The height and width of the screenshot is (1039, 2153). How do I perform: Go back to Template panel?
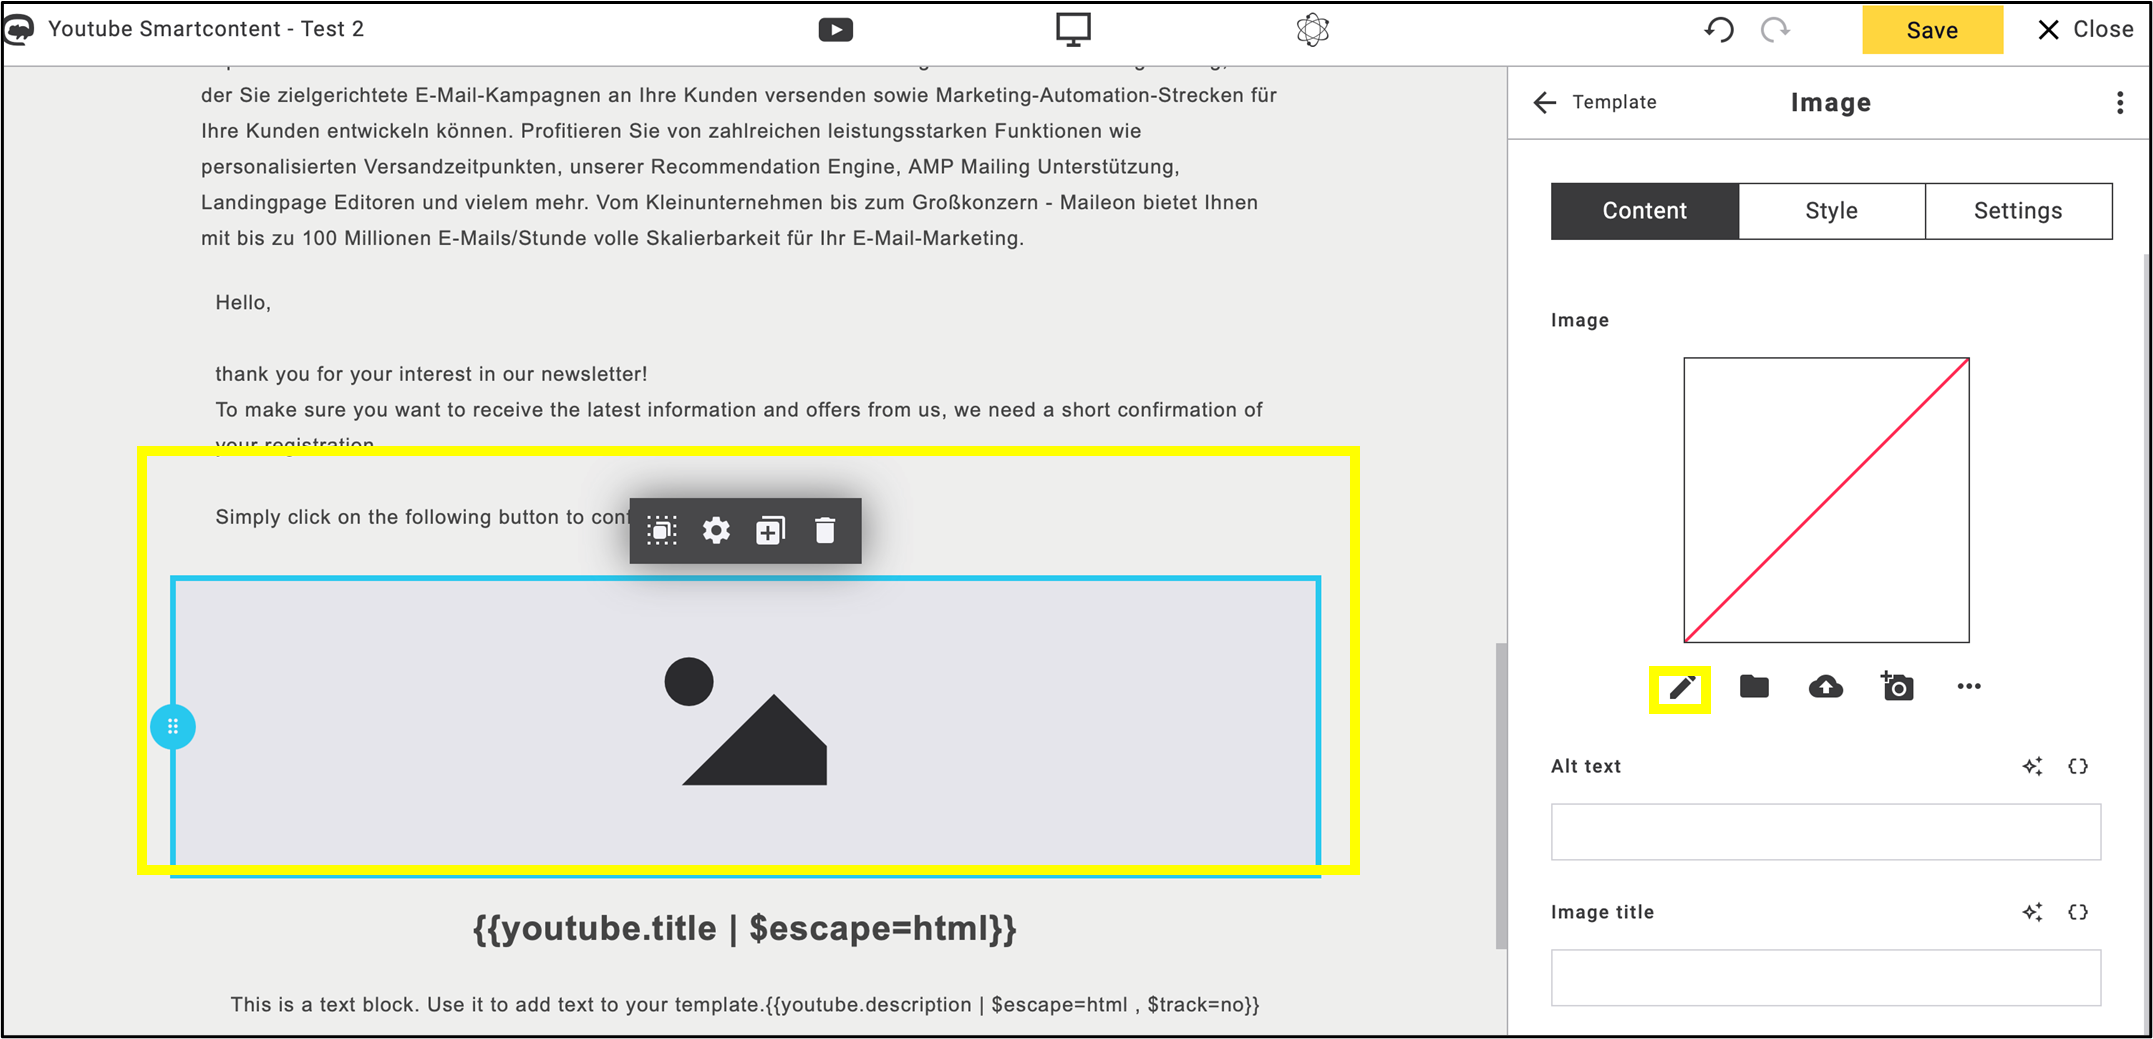[x=1595, y=102]
